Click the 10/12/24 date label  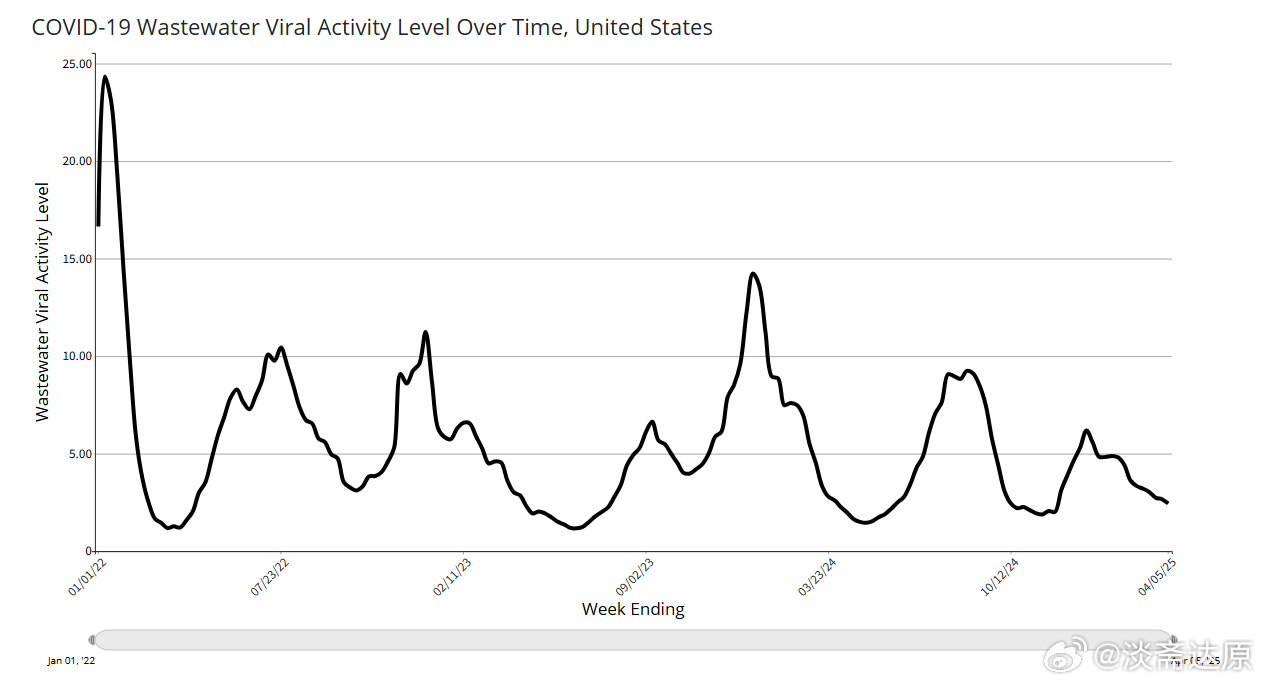tap(999, 578)
